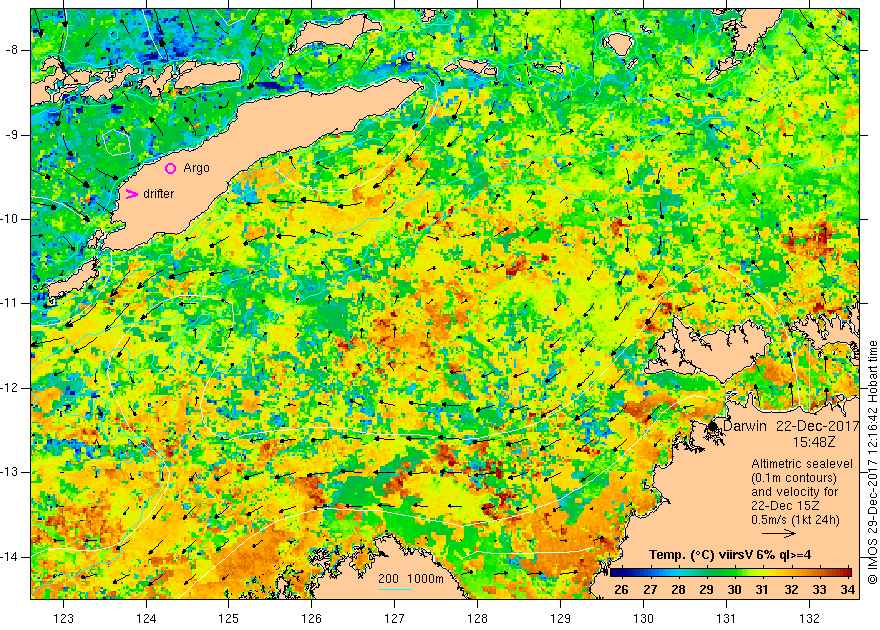This screenshot has height=630, width=880.
Task: Click latitude axis label -12
Action: [x=9, y=388]
